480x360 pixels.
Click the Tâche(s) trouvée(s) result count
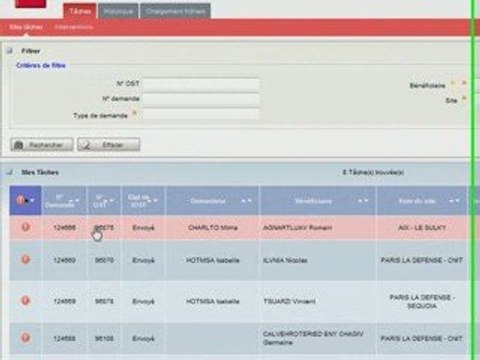click(373, 172)
